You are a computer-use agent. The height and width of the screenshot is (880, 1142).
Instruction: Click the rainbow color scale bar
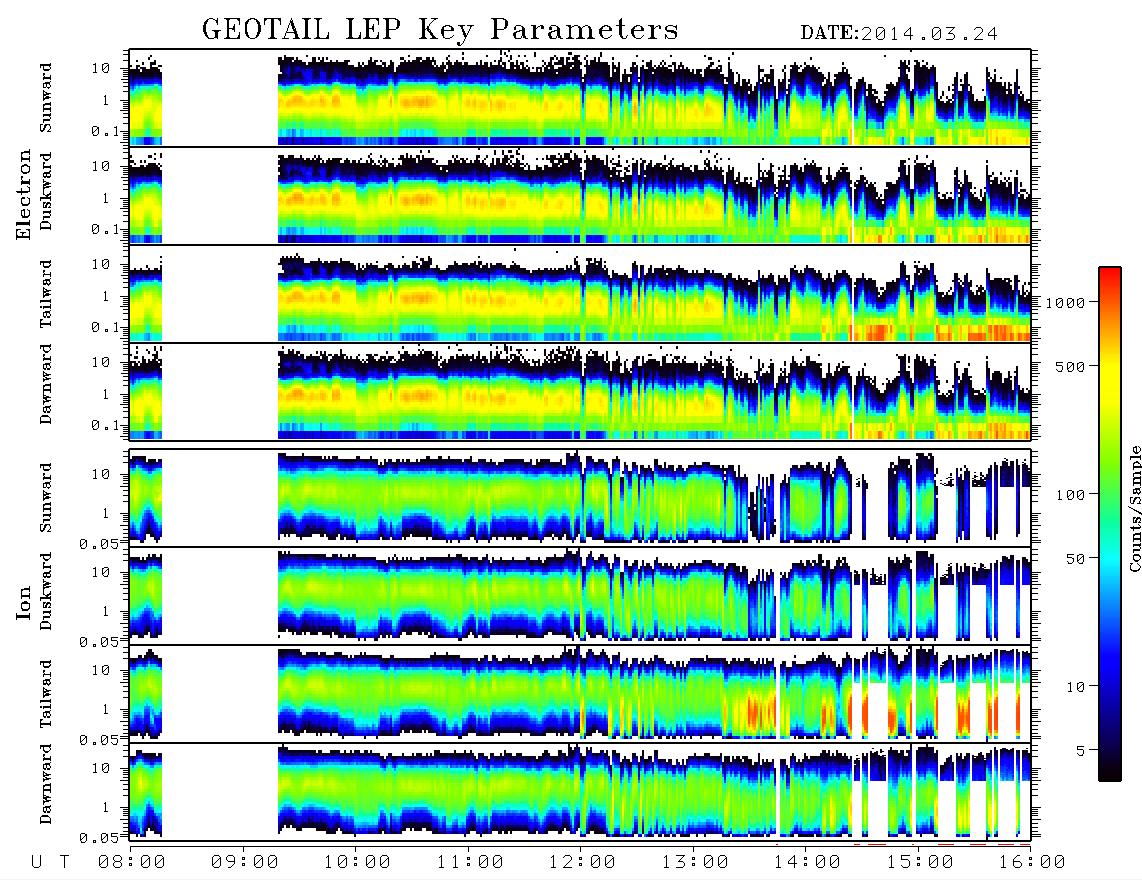click(x=1110, y=524)
